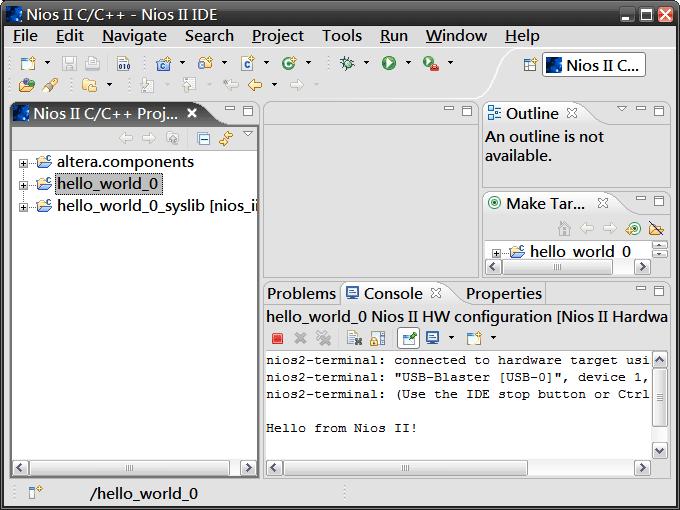Click the red Terminate console button
Viewport: 680px width, 510px height.
(x=278, y=338)
